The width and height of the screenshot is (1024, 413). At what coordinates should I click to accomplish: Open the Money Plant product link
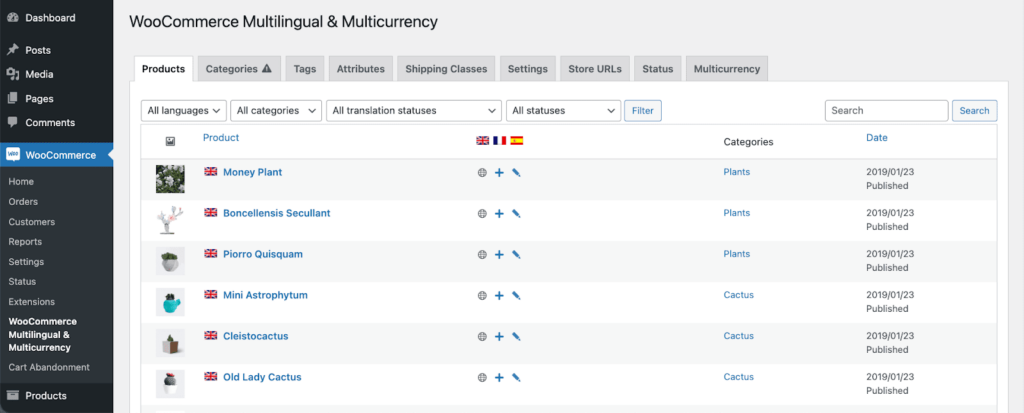253,172
